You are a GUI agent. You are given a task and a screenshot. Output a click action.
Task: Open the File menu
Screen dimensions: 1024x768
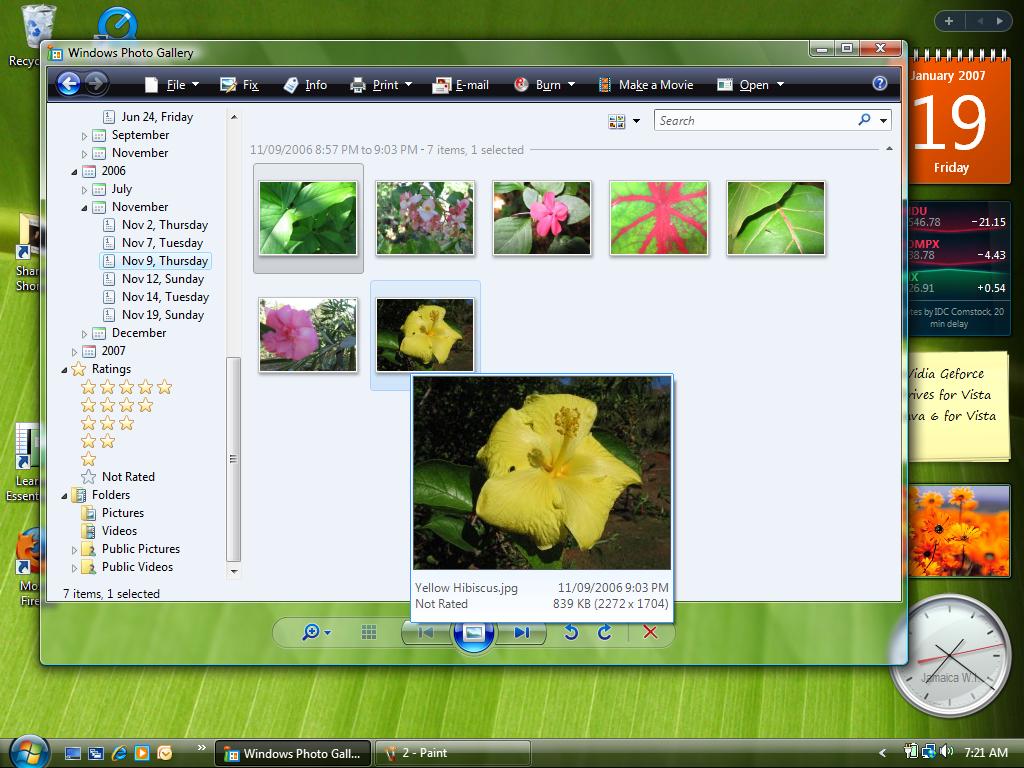coord(172,85)
